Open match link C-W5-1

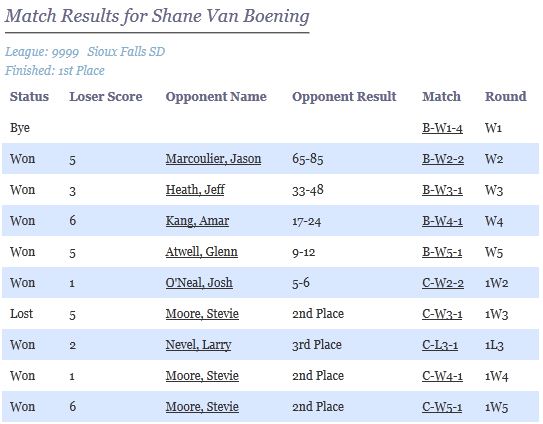click(442, 407)
